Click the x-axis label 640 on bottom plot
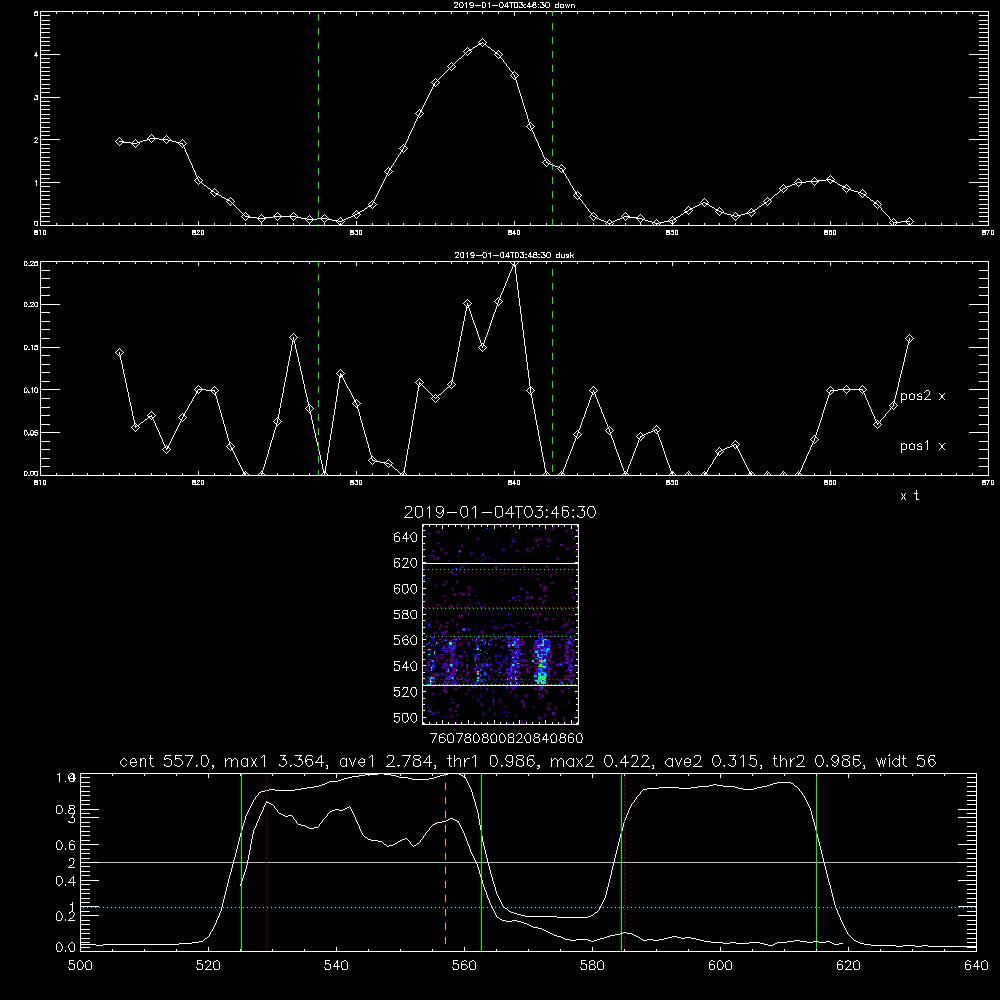 point(976,966)
